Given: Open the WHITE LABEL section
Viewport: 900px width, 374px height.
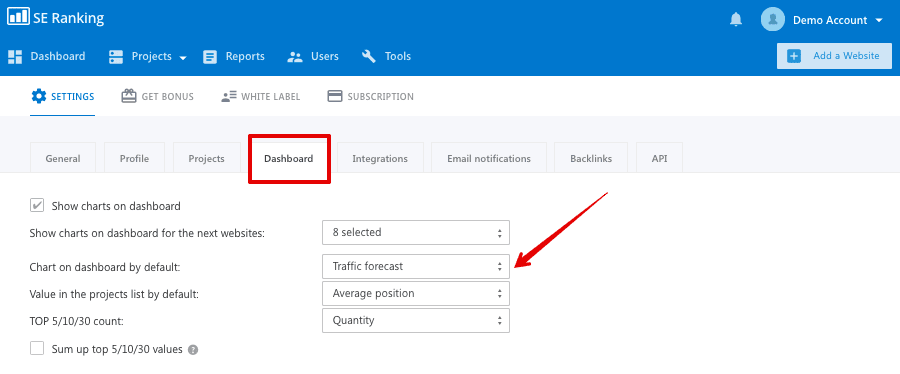Looking at the screenshot, I should click(270, 96).
